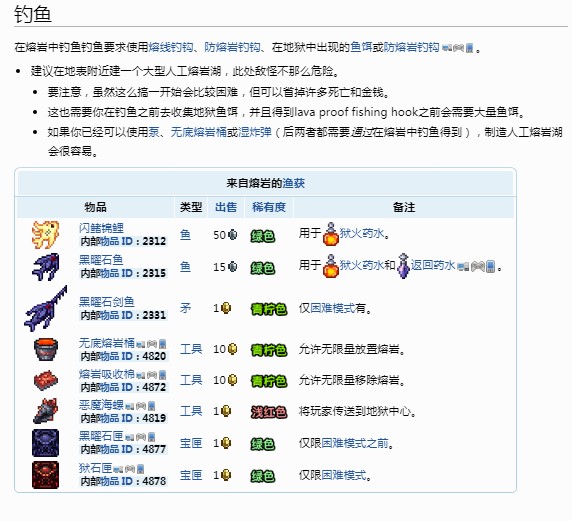Click the 狱火药水 potion icon in first row
The image size is (572, 521).
point(331,234)
